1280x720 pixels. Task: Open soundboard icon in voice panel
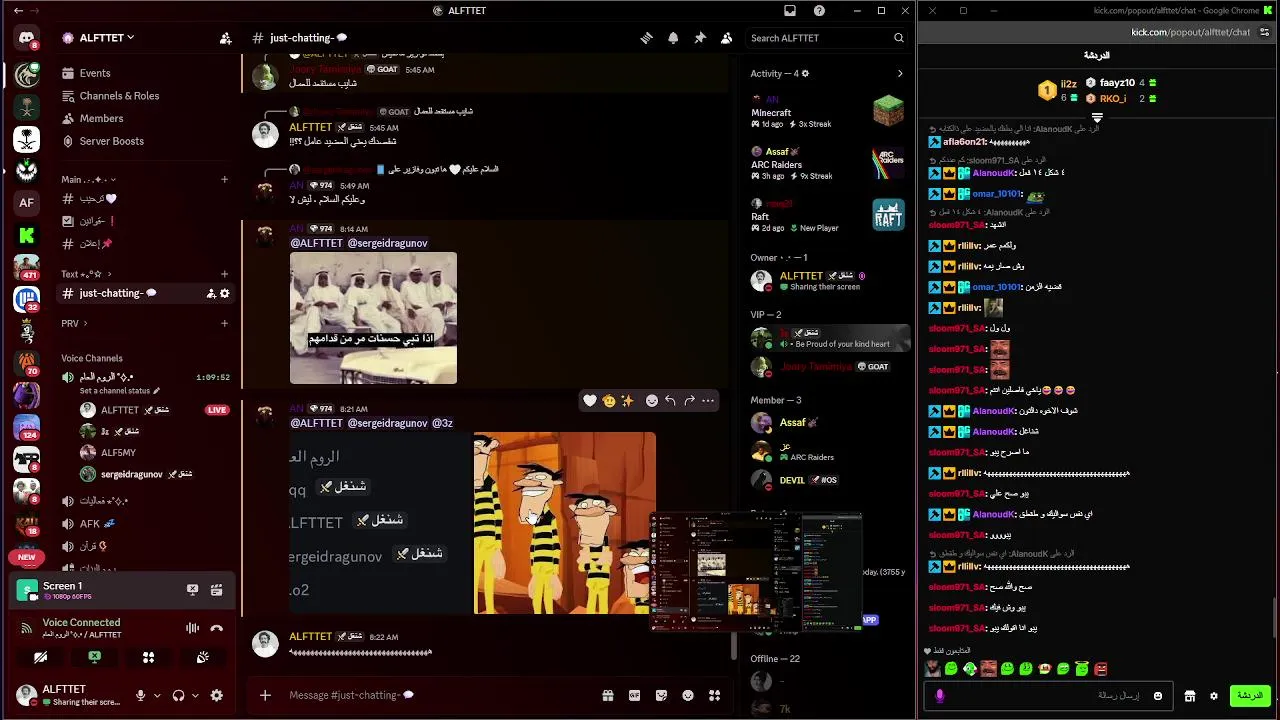click(x=202, y=657)
